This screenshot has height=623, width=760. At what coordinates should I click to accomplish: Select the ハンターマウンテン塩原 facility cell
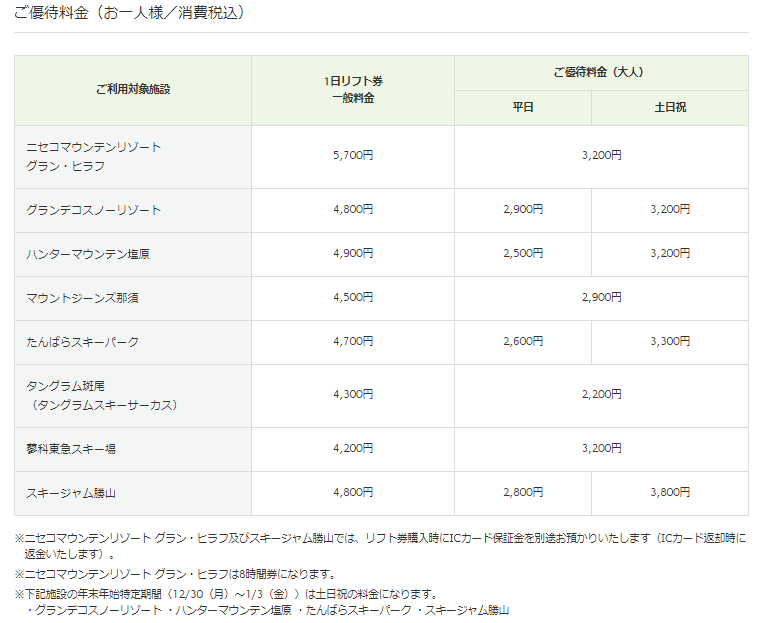click(133, 255)
